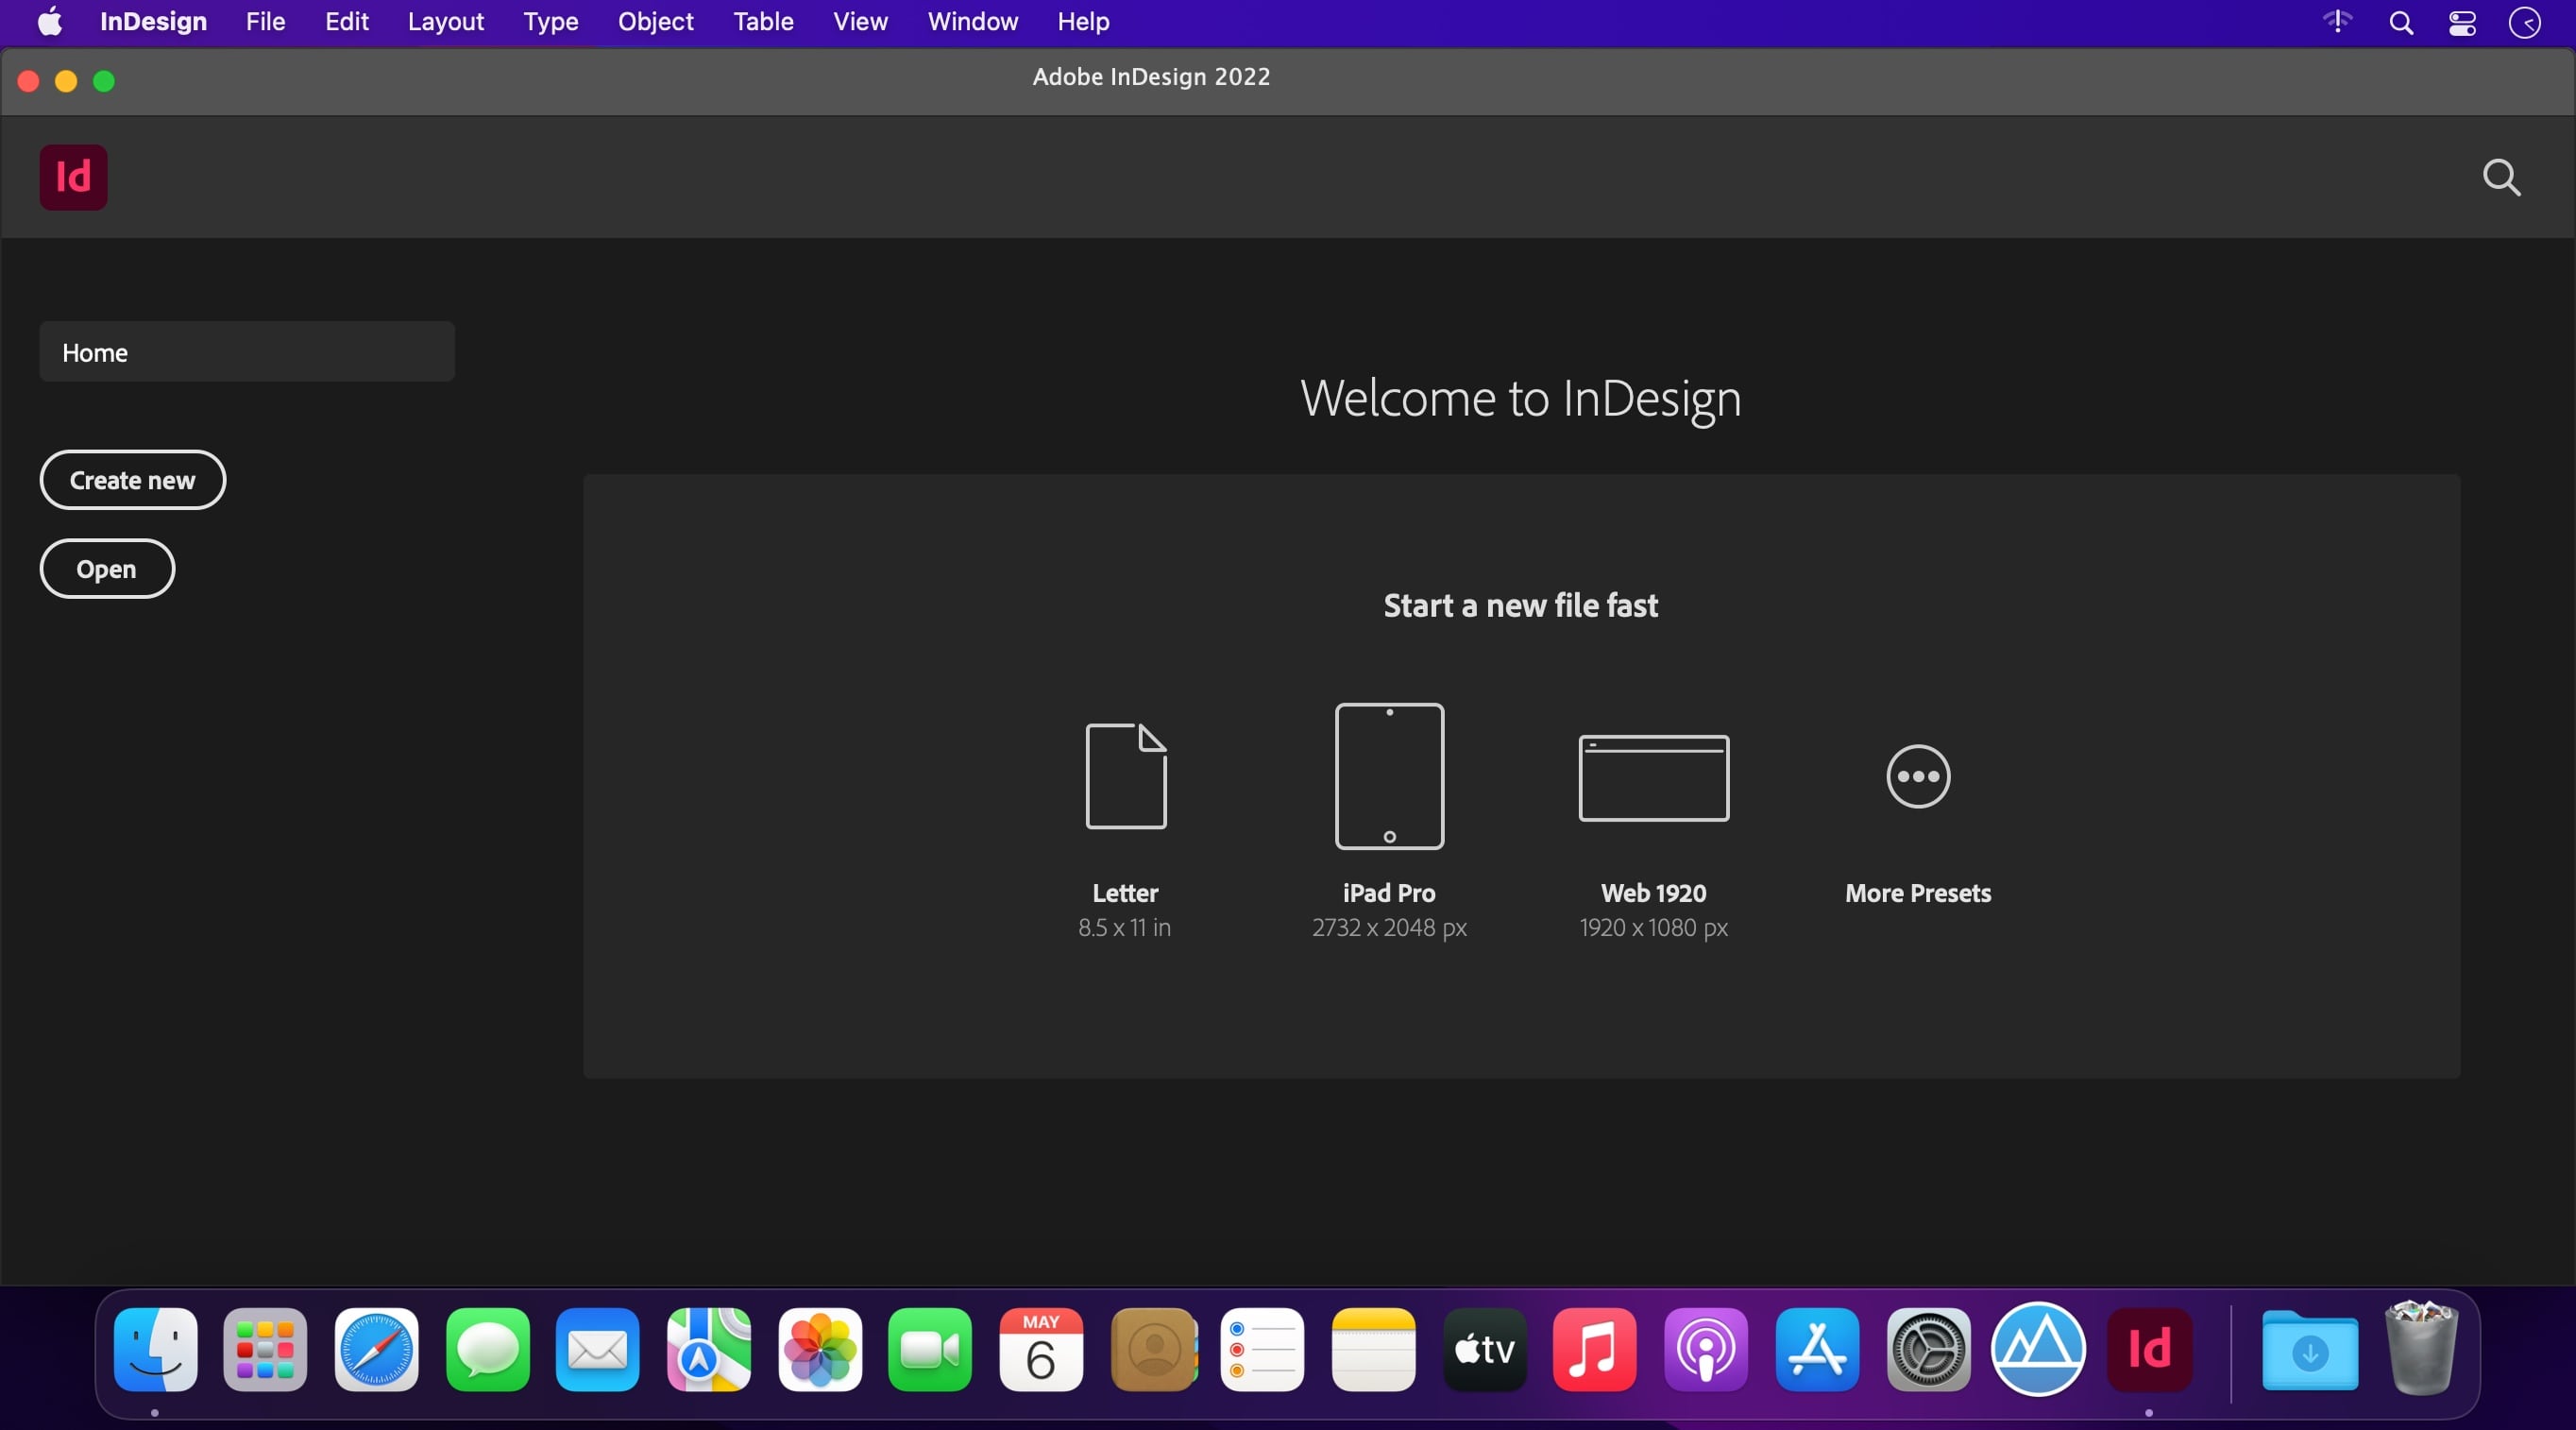Open Photos app in the Dock
Image resolution: width=2576 pixels, height=1430 pixels.
(820, 1349)
